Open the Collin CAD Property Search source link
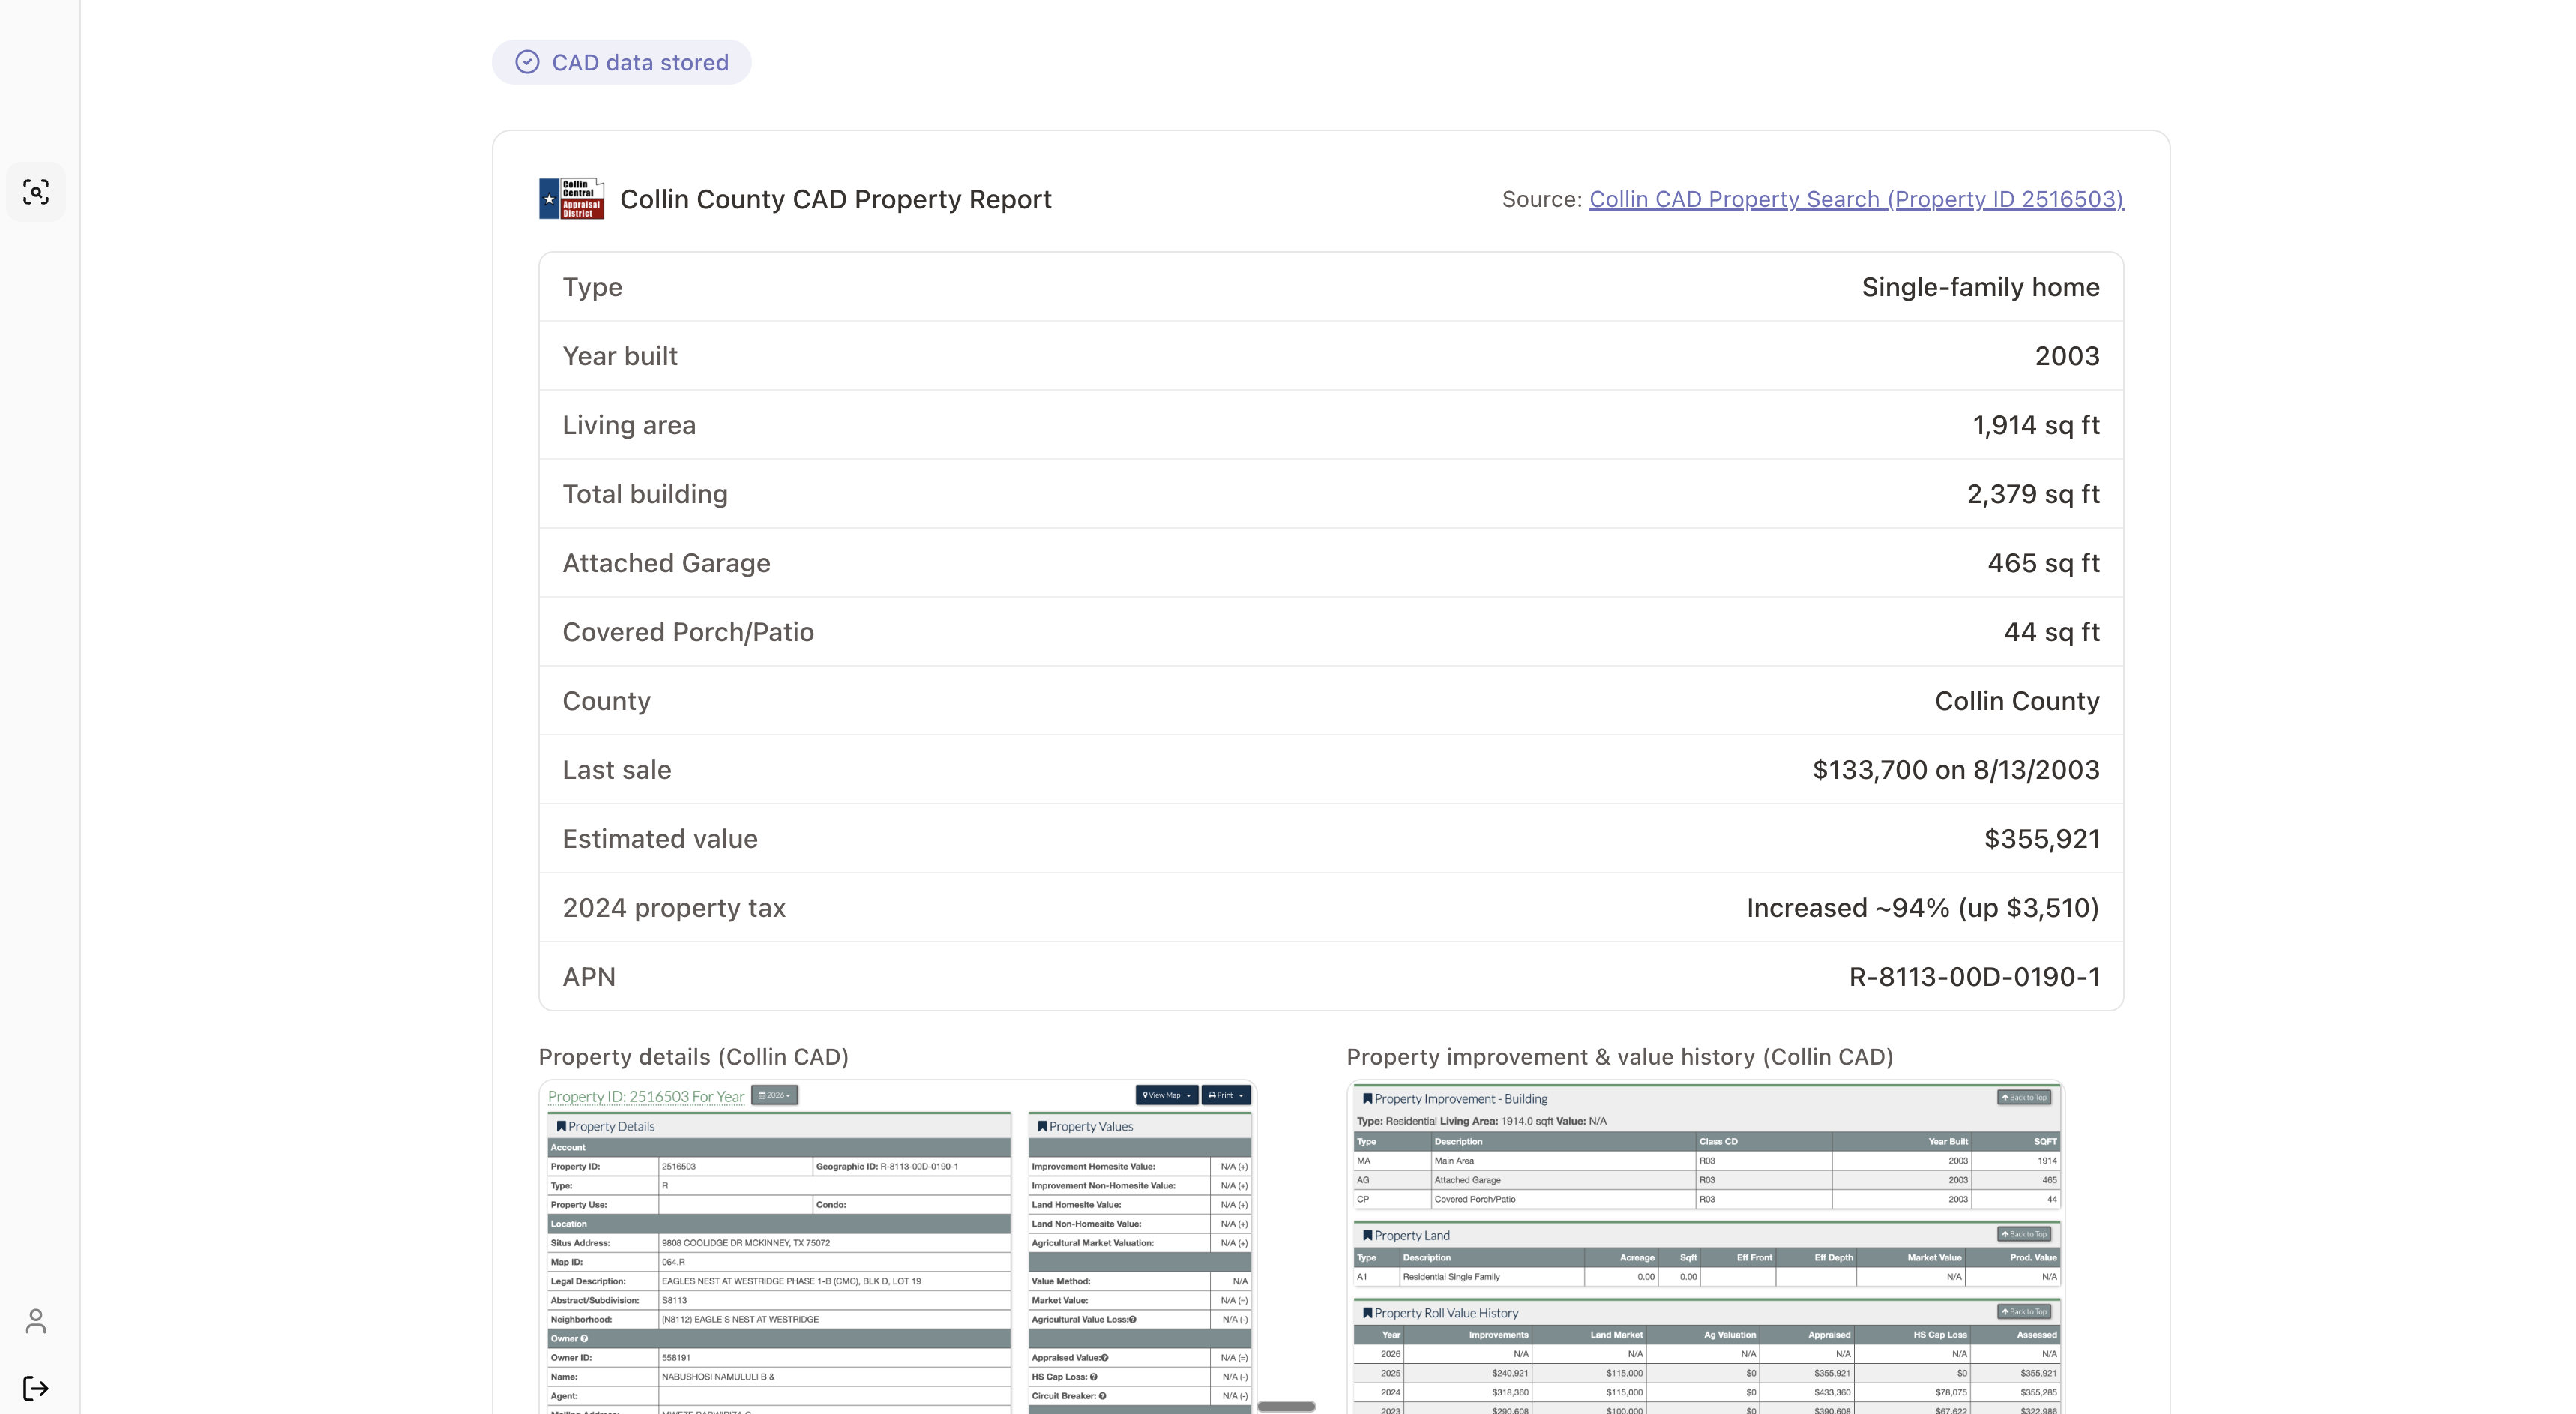2576x1414 pixels. (1856, 199)
